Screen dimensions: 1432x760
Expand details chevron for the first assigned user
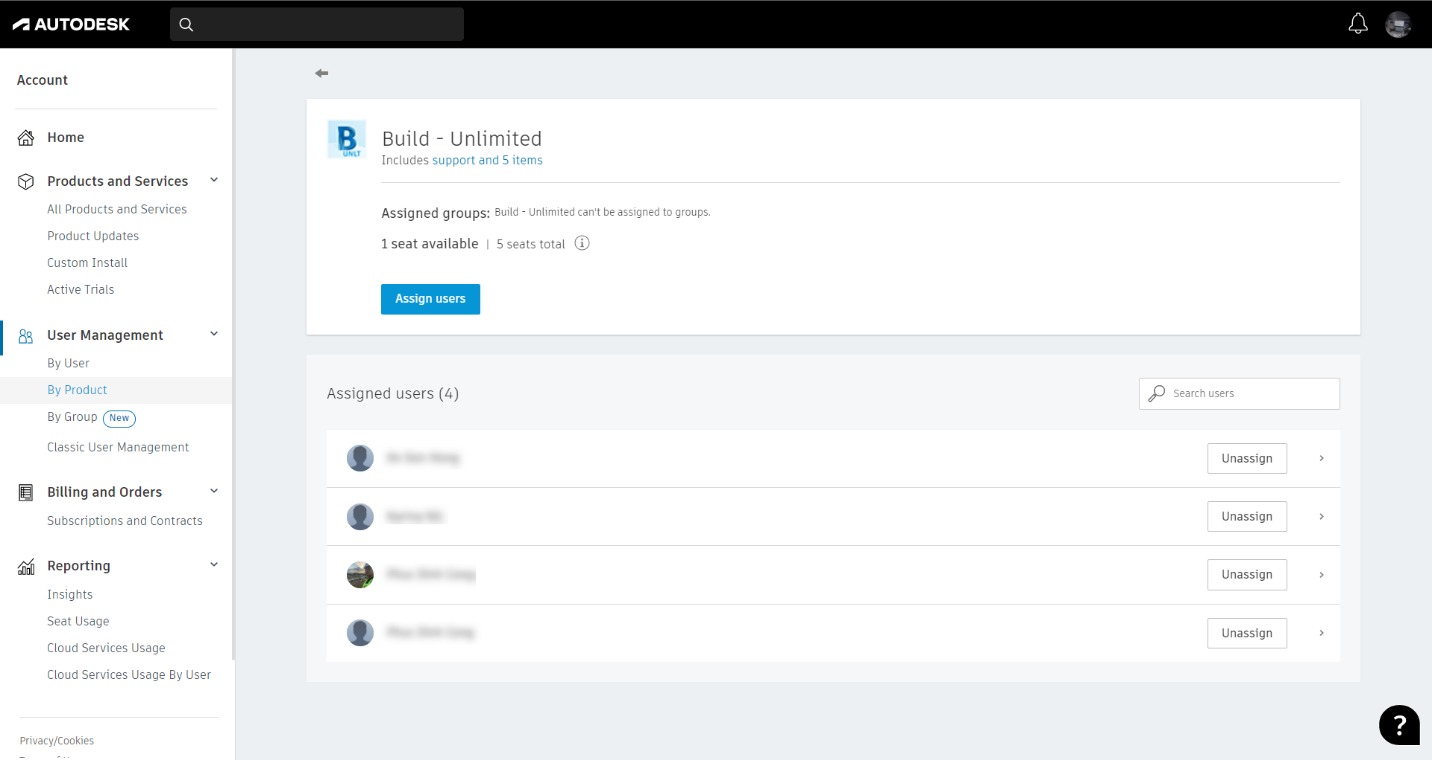pos(1321,458)
